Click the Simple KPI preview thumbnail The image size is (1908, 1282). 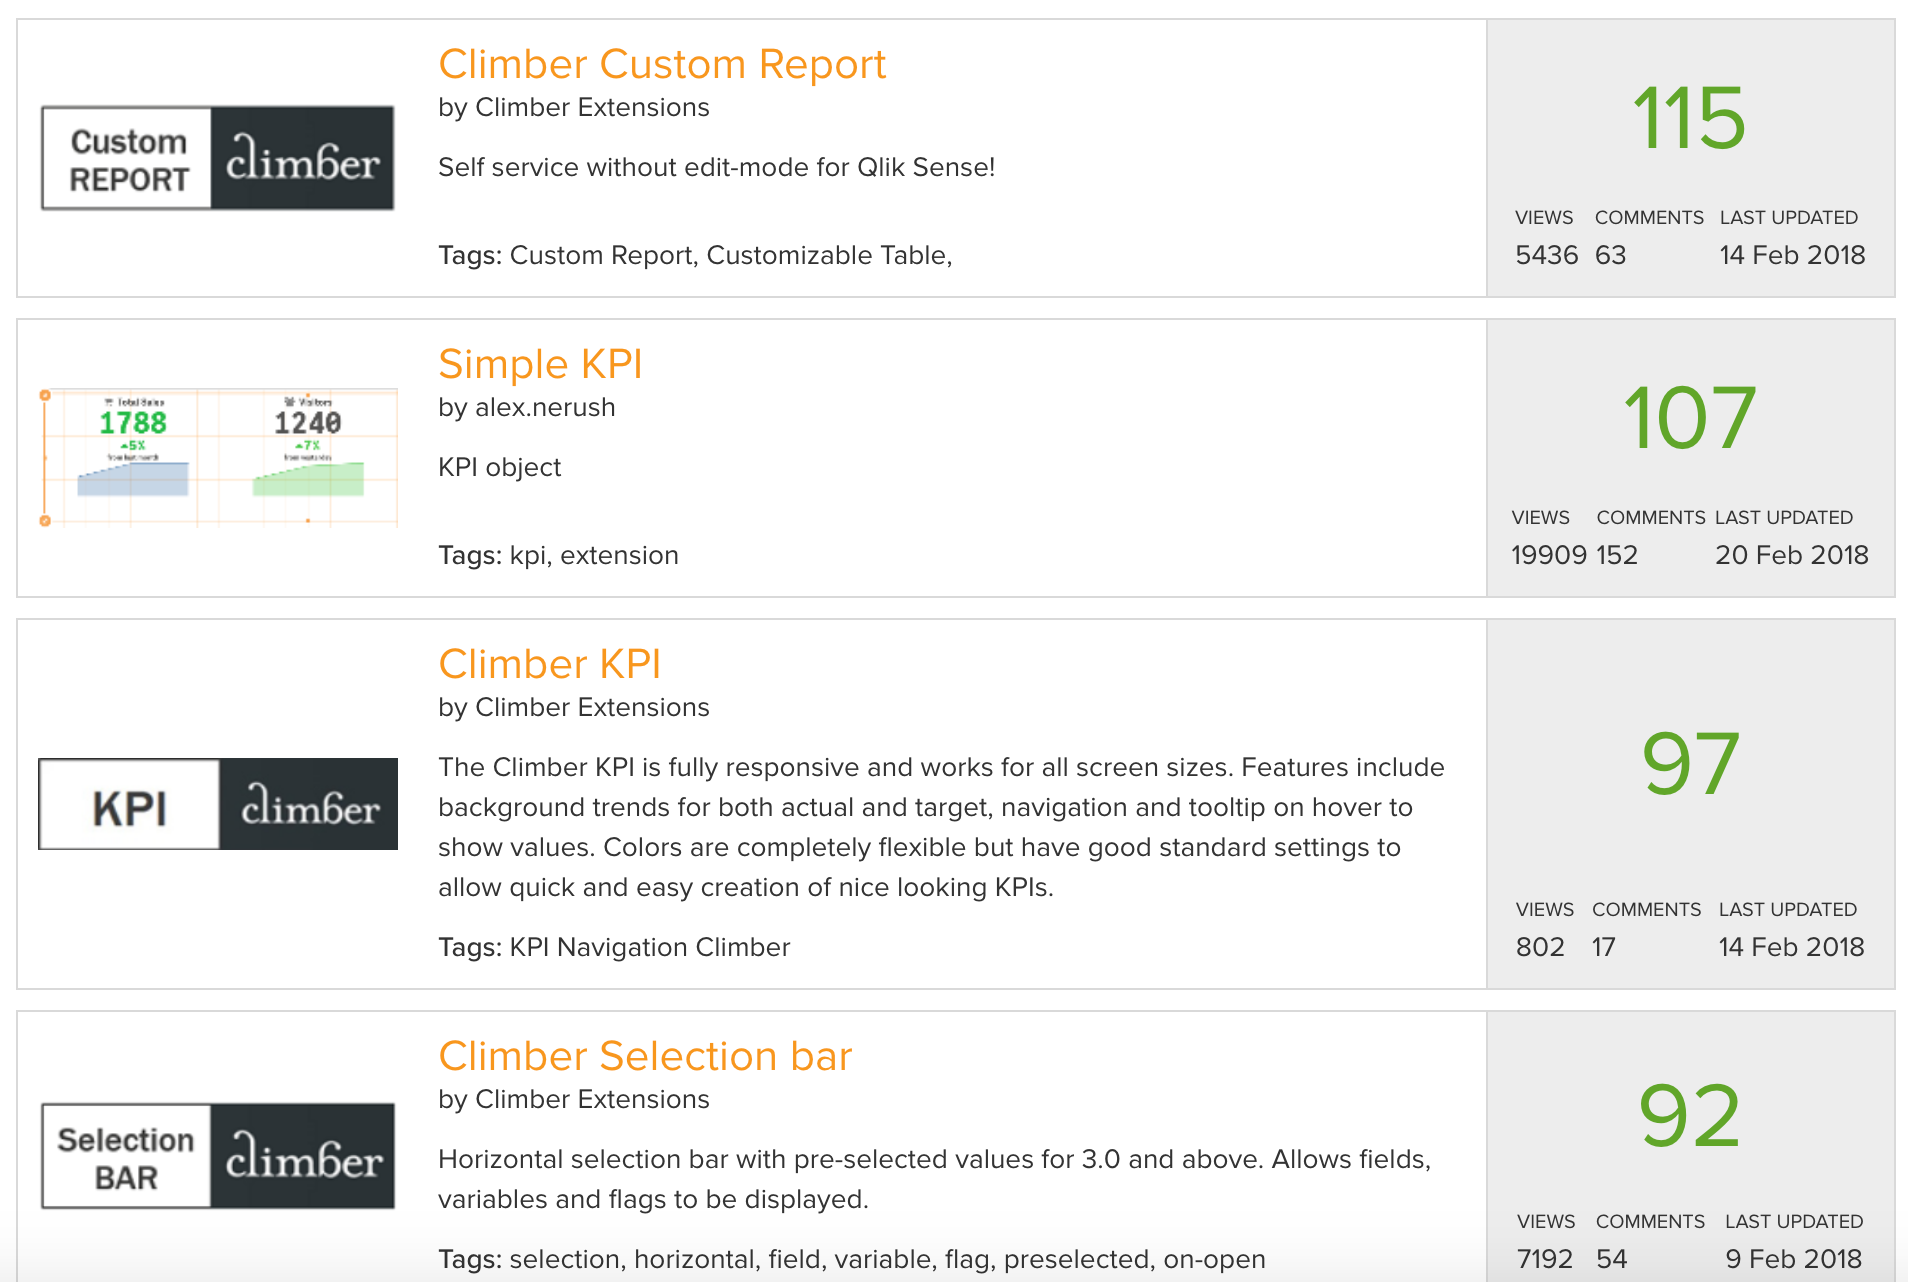point(218,457)
